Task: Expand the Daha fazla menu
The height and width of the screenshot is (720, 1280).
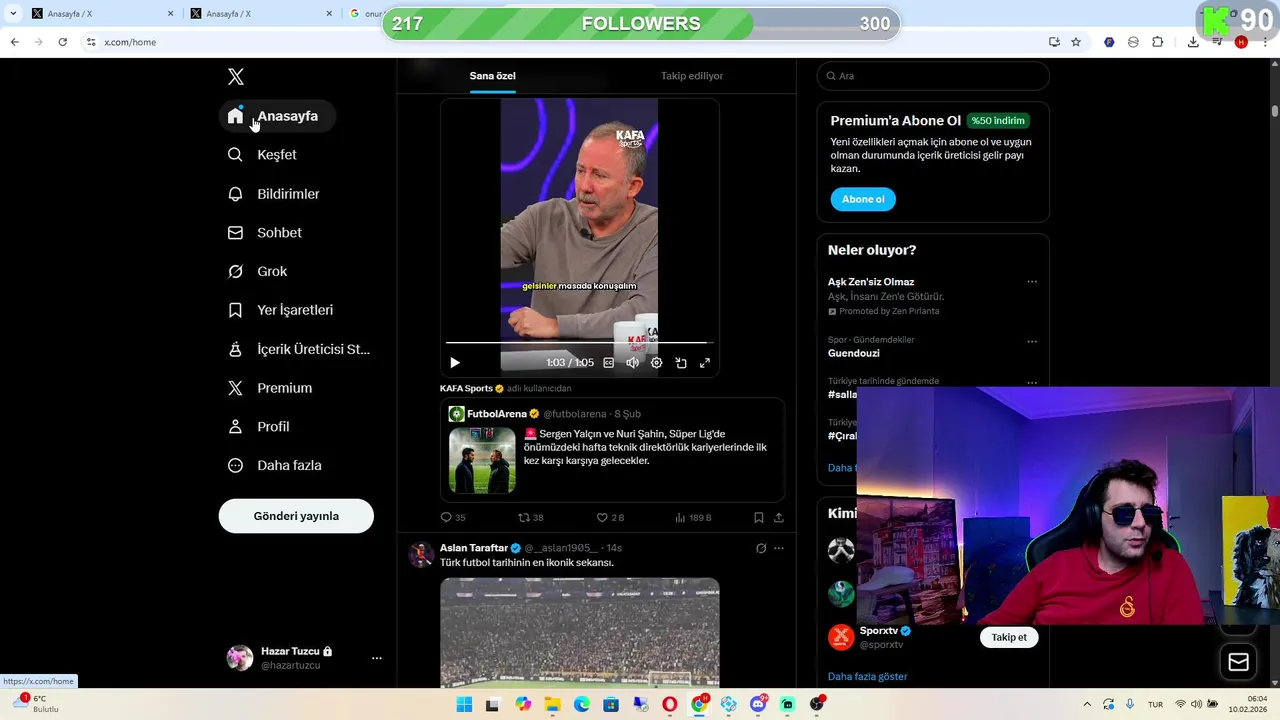Action: [275, 466]
